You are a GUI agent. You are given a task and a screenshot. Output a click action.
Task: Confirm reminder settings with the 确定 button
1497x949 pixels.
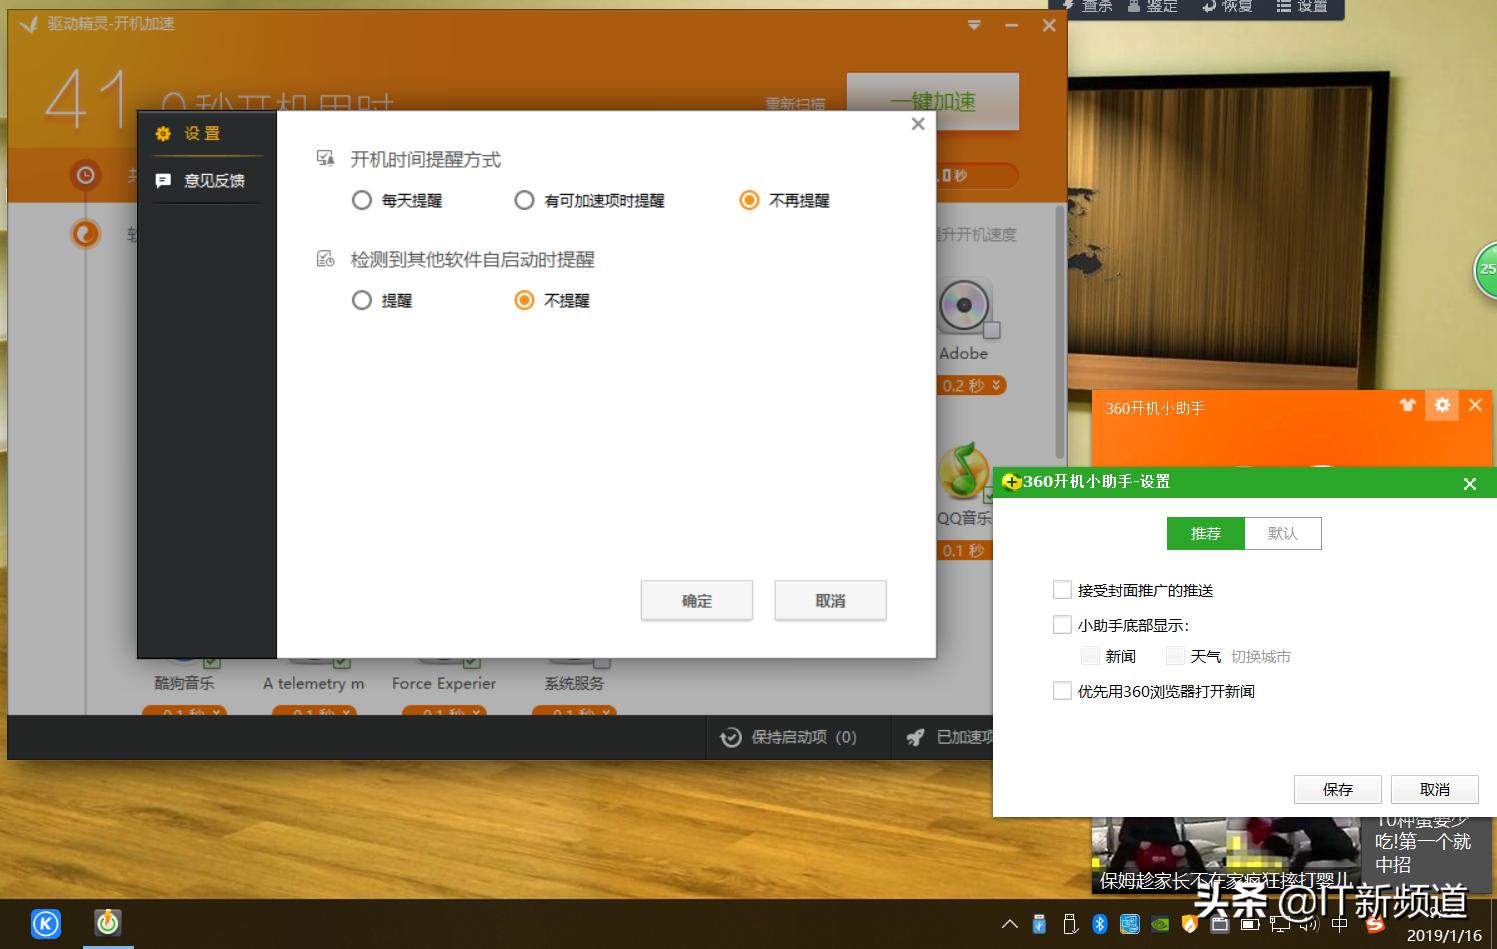coord(696,600)
